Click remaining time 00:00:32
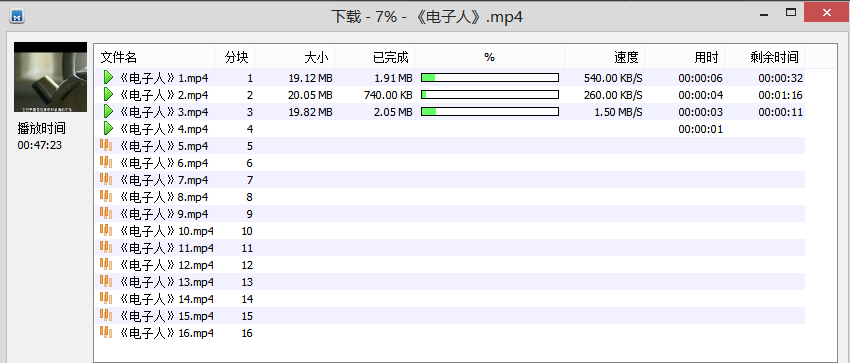The width and height of the screenshot is (850, 363). tap(781, 78)
